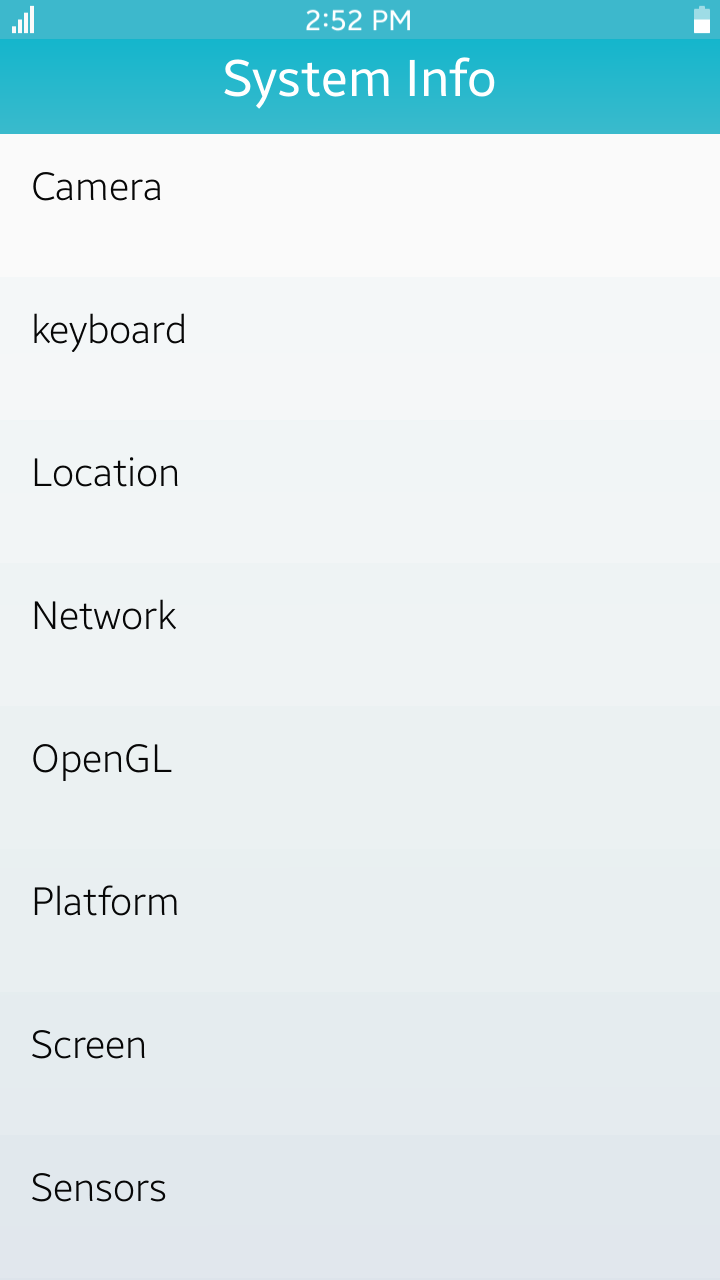Viewport: 720px width, 1280px height.
Task: Show Platform system details
Action: 105,903
